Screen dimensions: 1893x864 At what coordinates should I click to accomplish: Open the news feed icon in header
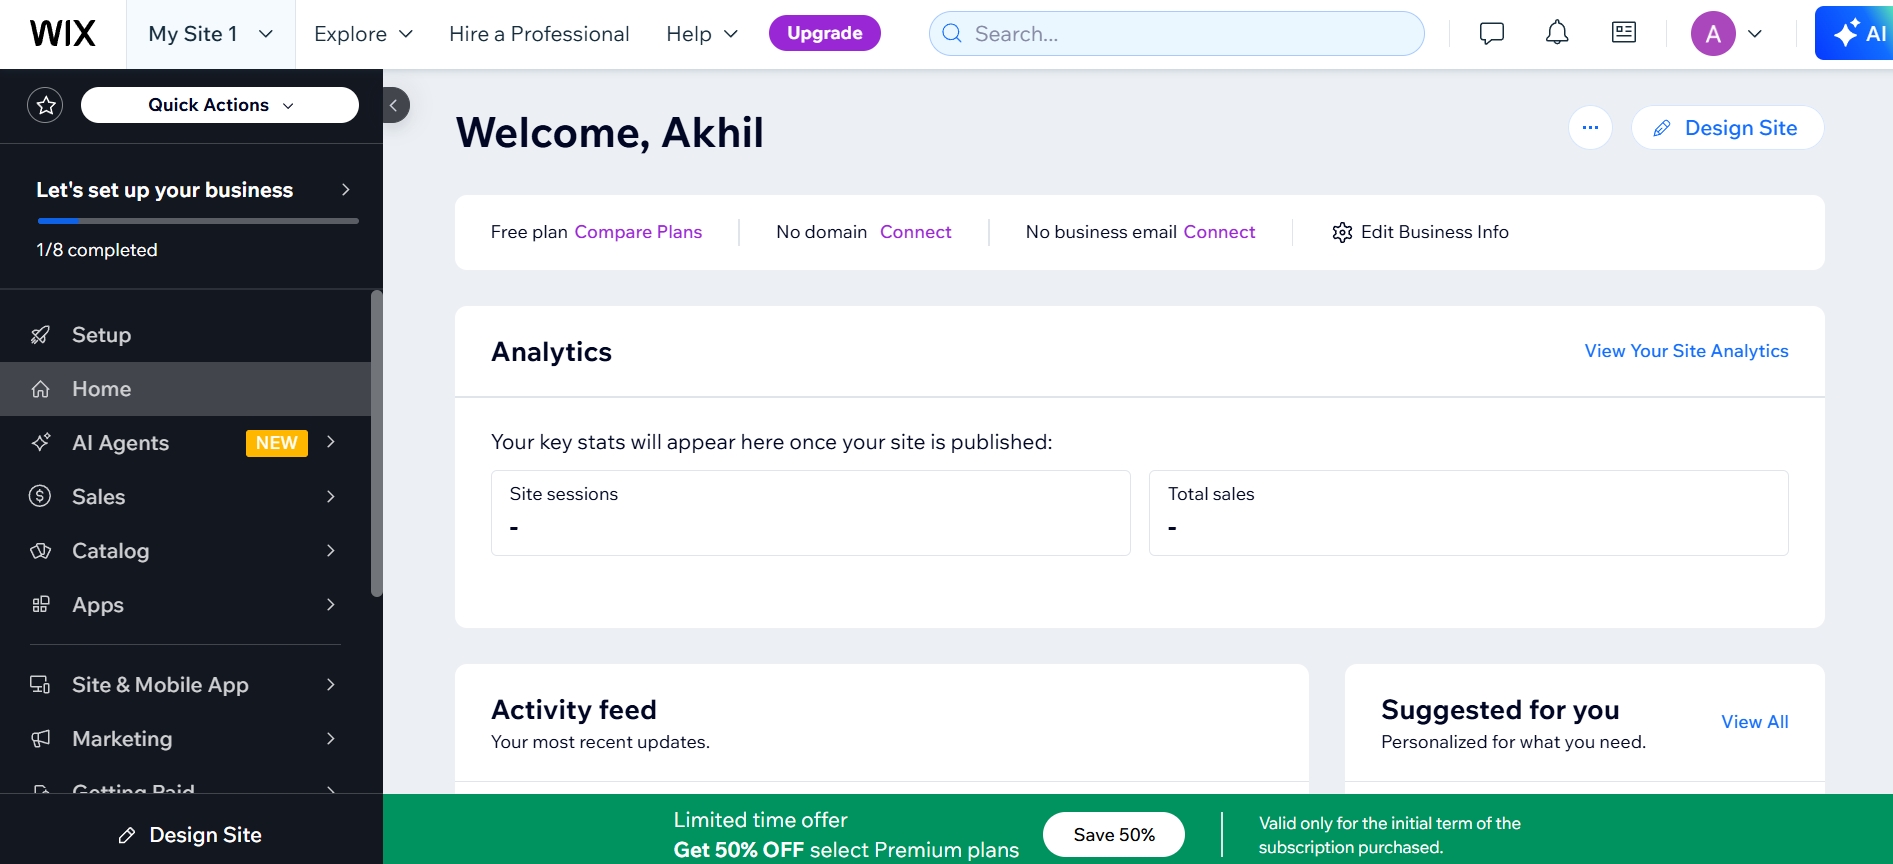[x=1624, y=33]
